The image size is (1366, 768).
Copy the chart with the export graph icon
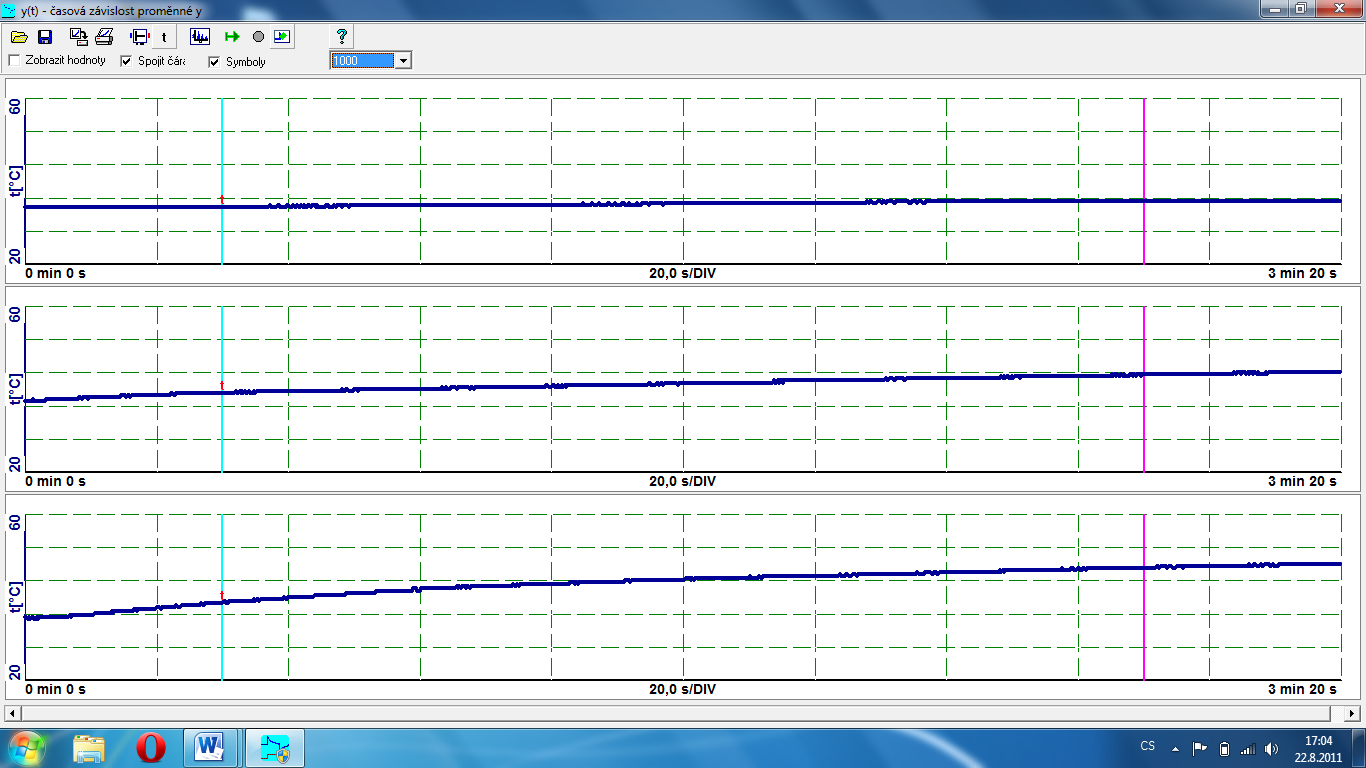click(79, 37)
